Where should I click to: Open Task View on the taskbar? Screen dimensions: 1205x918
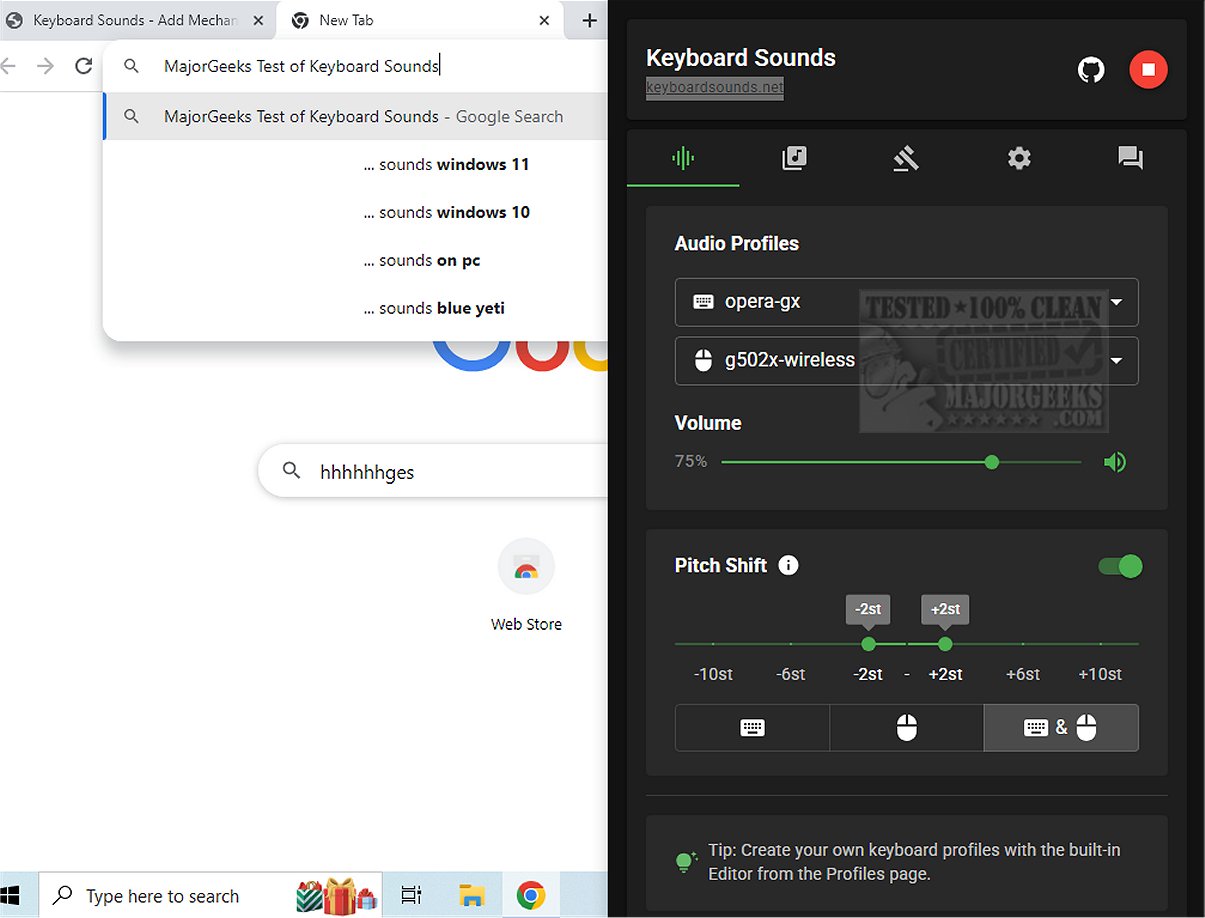coord(411,896)
